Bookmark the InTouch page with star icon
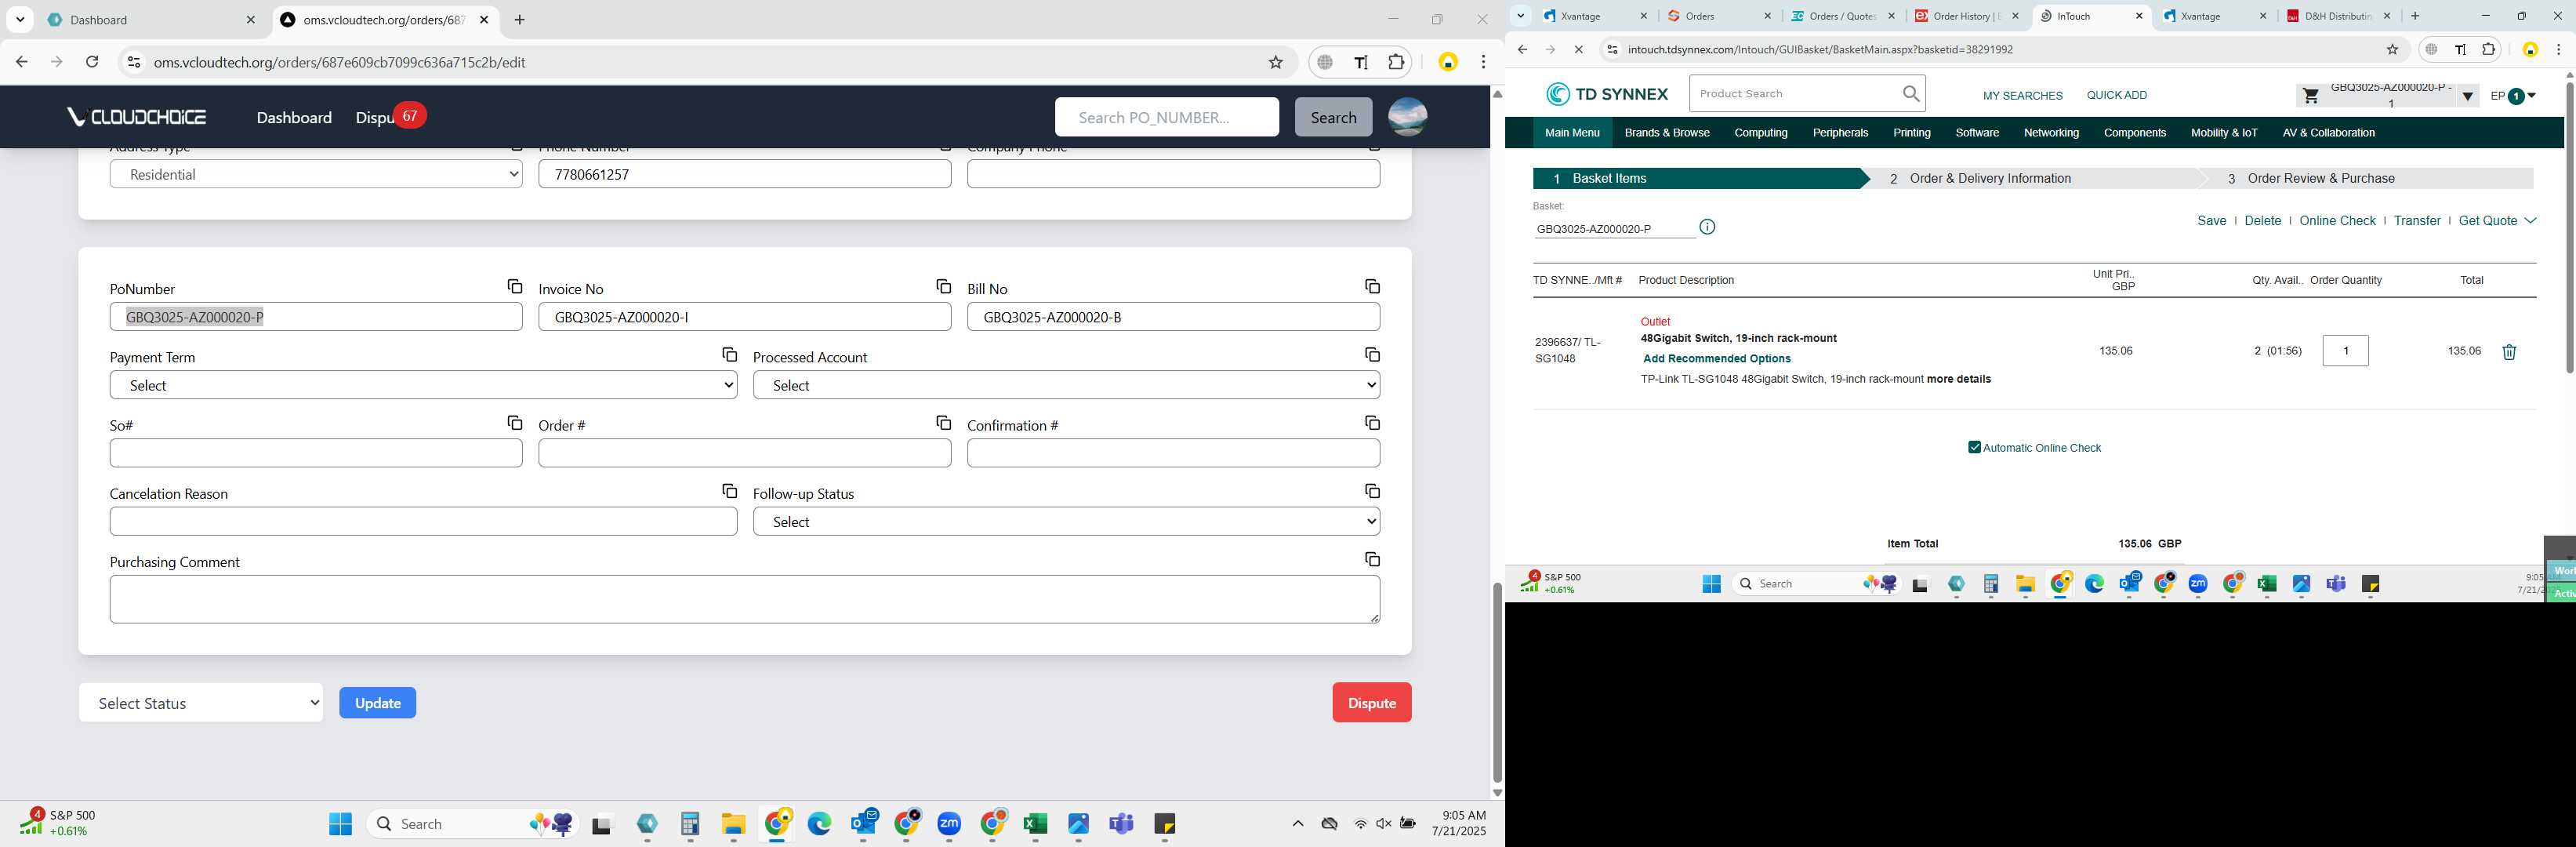The width and height of the screenshot is (2576, 847). [2392, 49]
